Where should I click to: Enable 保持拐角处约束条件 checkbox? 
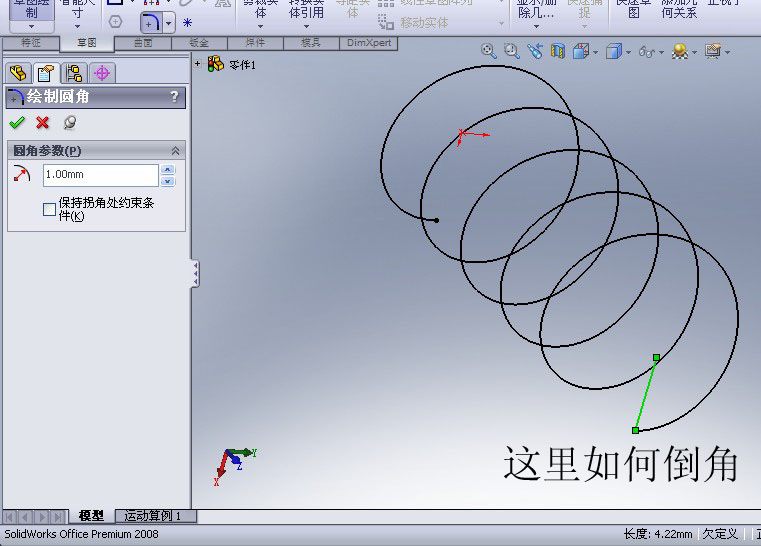click(x=49, y=209)
